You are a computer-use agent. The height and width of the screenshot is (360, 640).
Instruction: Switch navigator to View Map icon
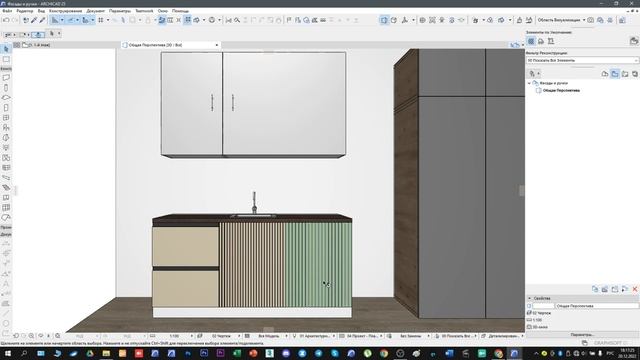[x=615, y=74]
